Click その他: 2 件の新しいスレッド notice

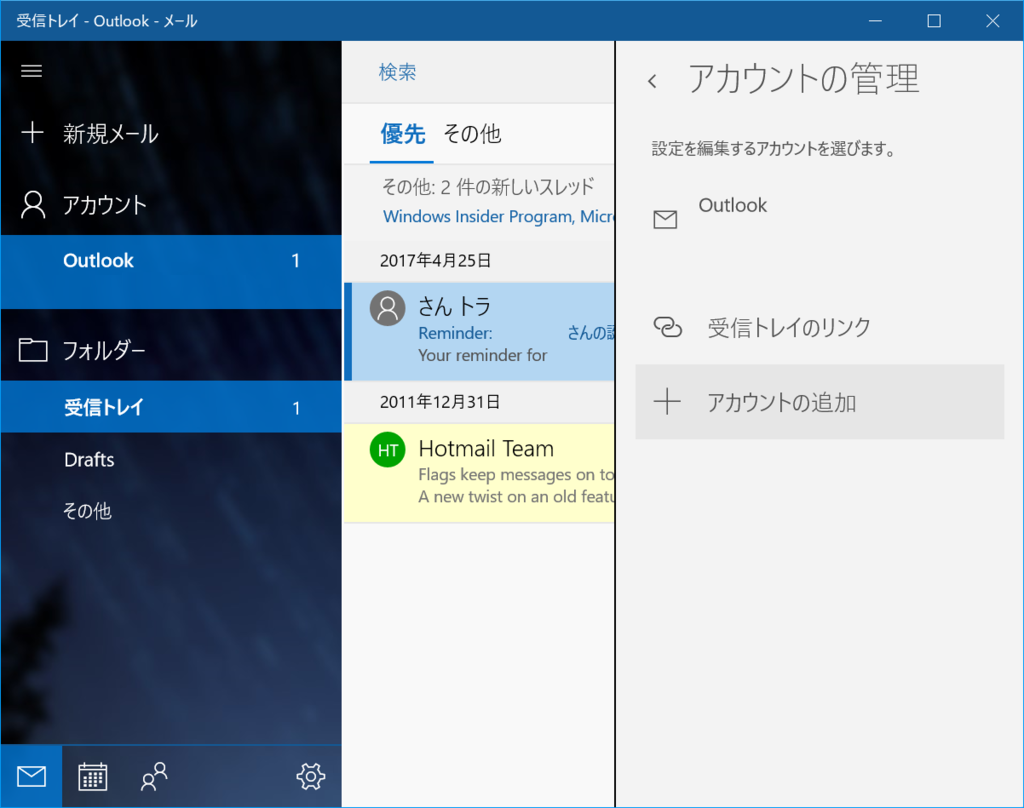pyautogui.click(x=488, y=187)
